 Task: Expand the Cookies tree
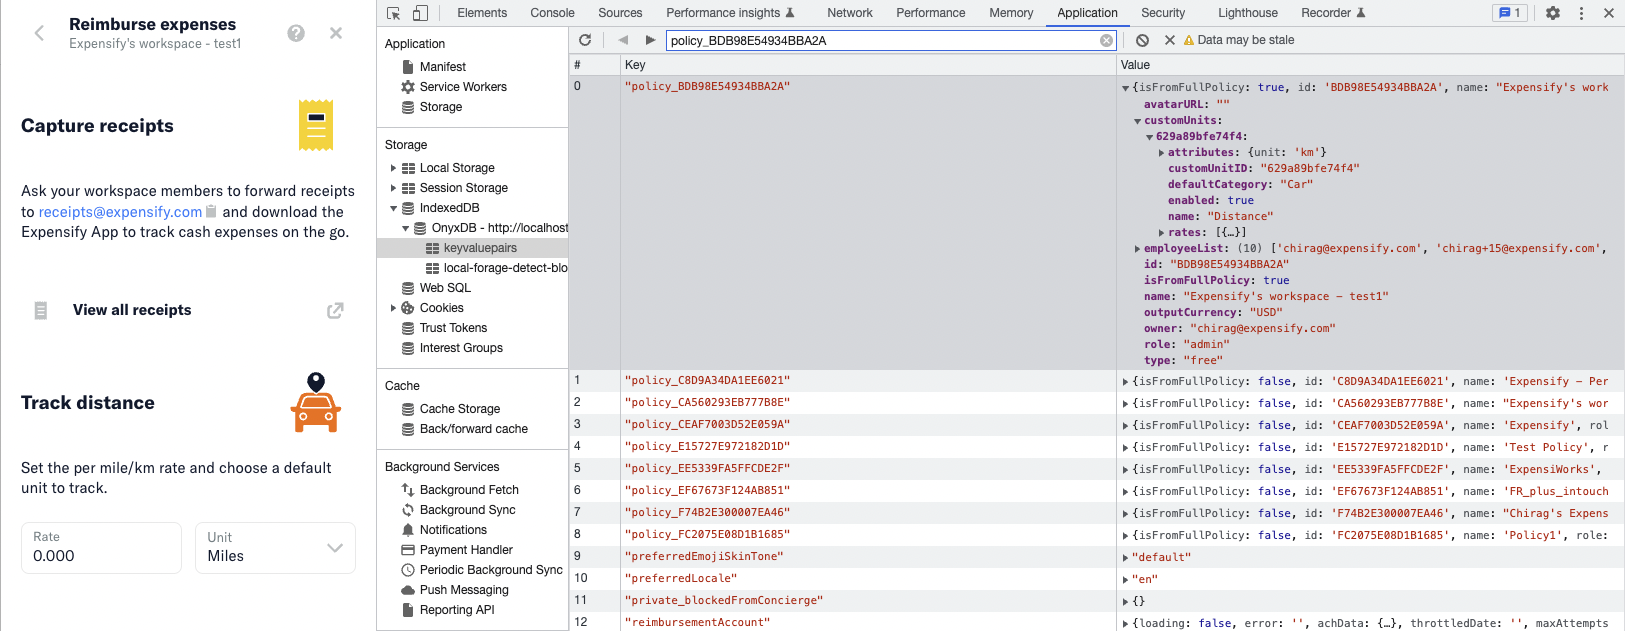[x=393, y=308]
